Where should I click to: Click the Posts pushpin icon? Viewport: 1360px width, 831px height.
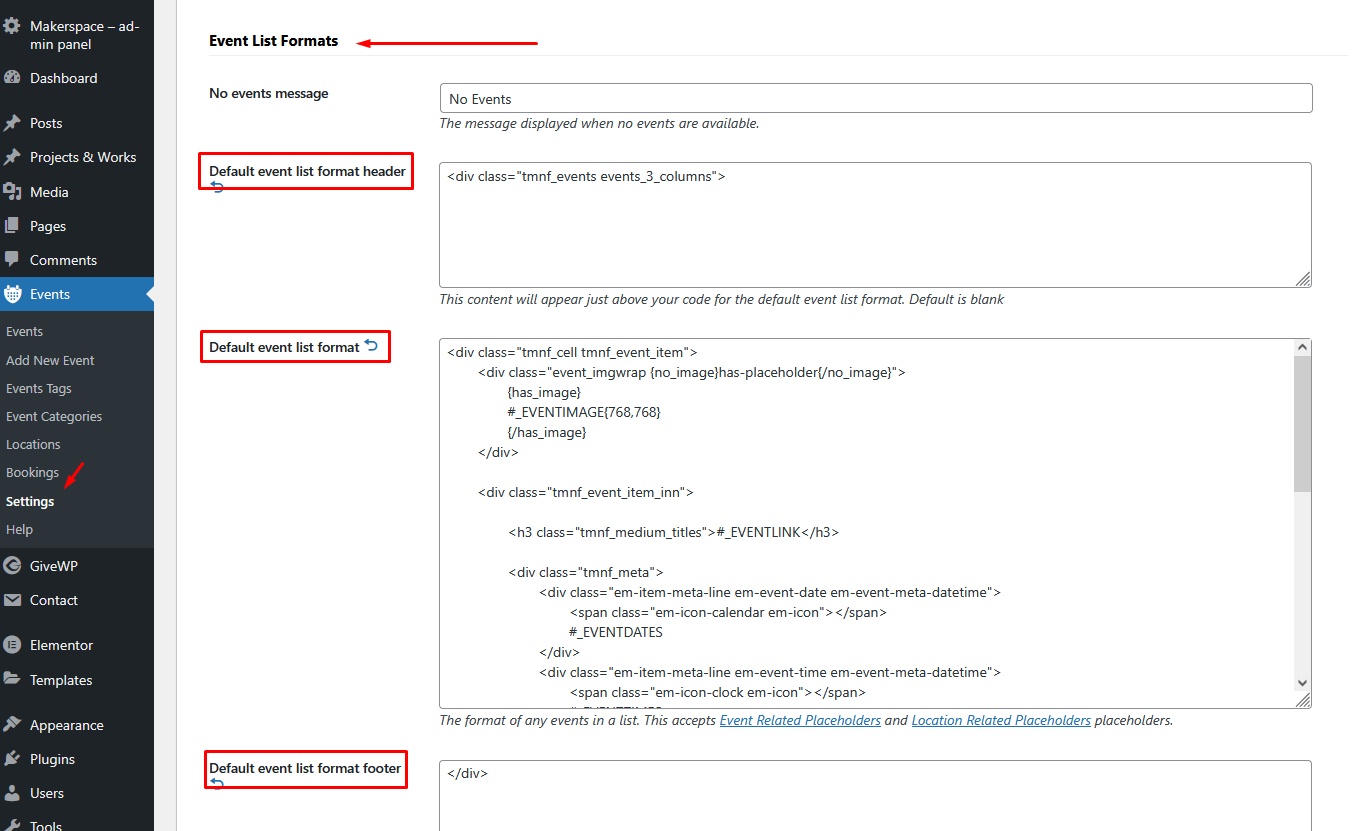pos(12,123)
